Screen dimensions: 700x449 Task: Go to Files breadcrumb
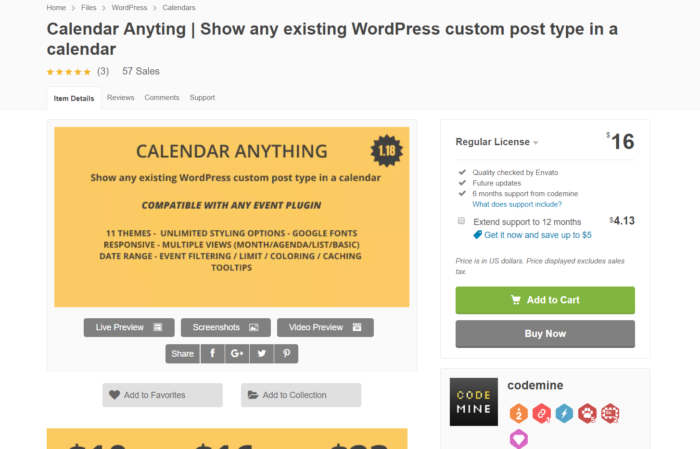tap(88, 8)
